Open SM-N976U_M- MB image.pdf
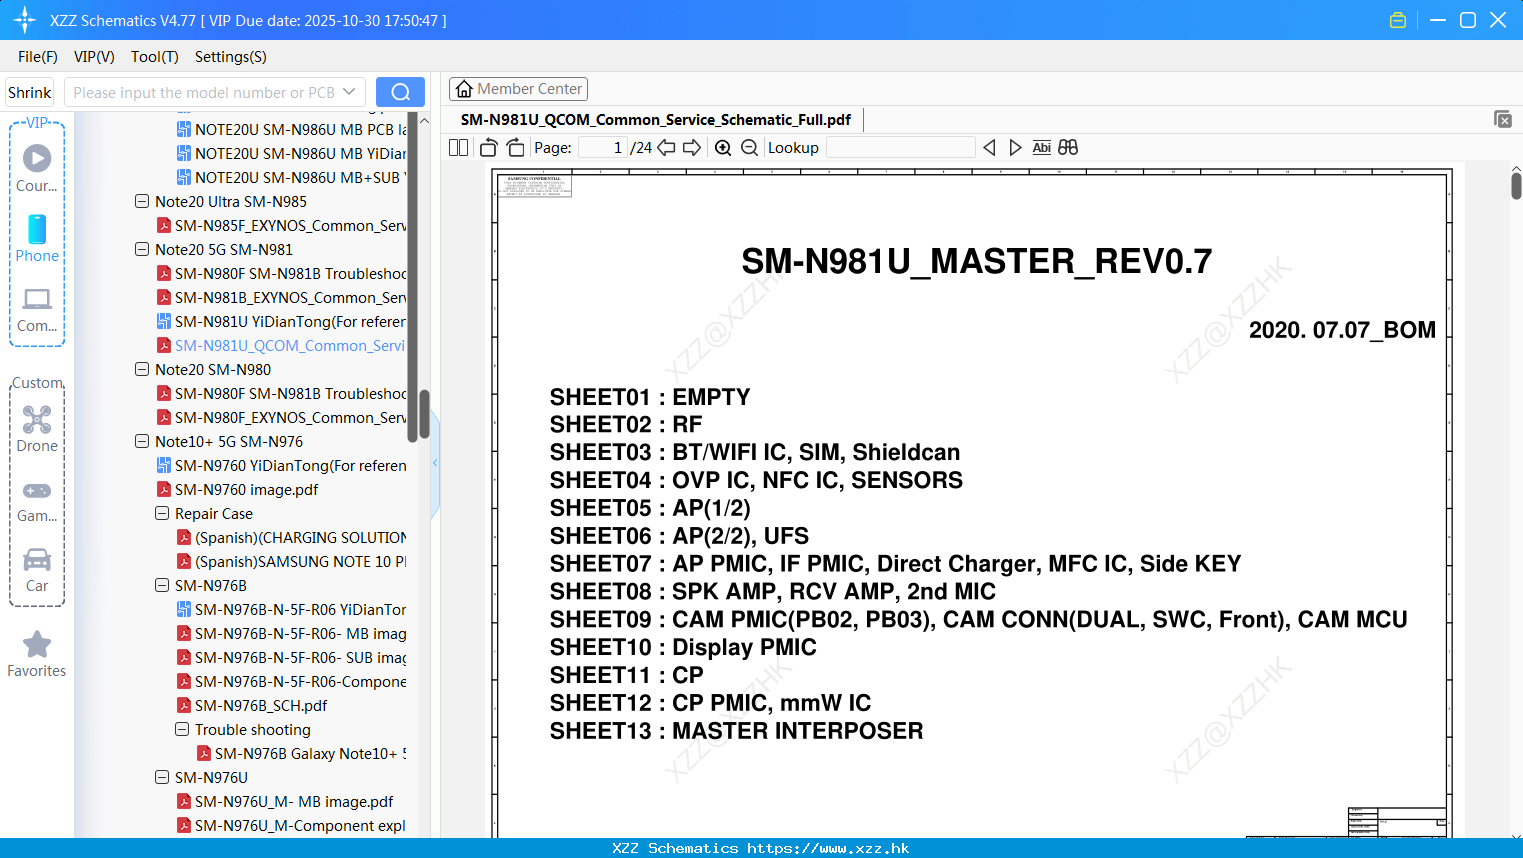 click(285, 801)
